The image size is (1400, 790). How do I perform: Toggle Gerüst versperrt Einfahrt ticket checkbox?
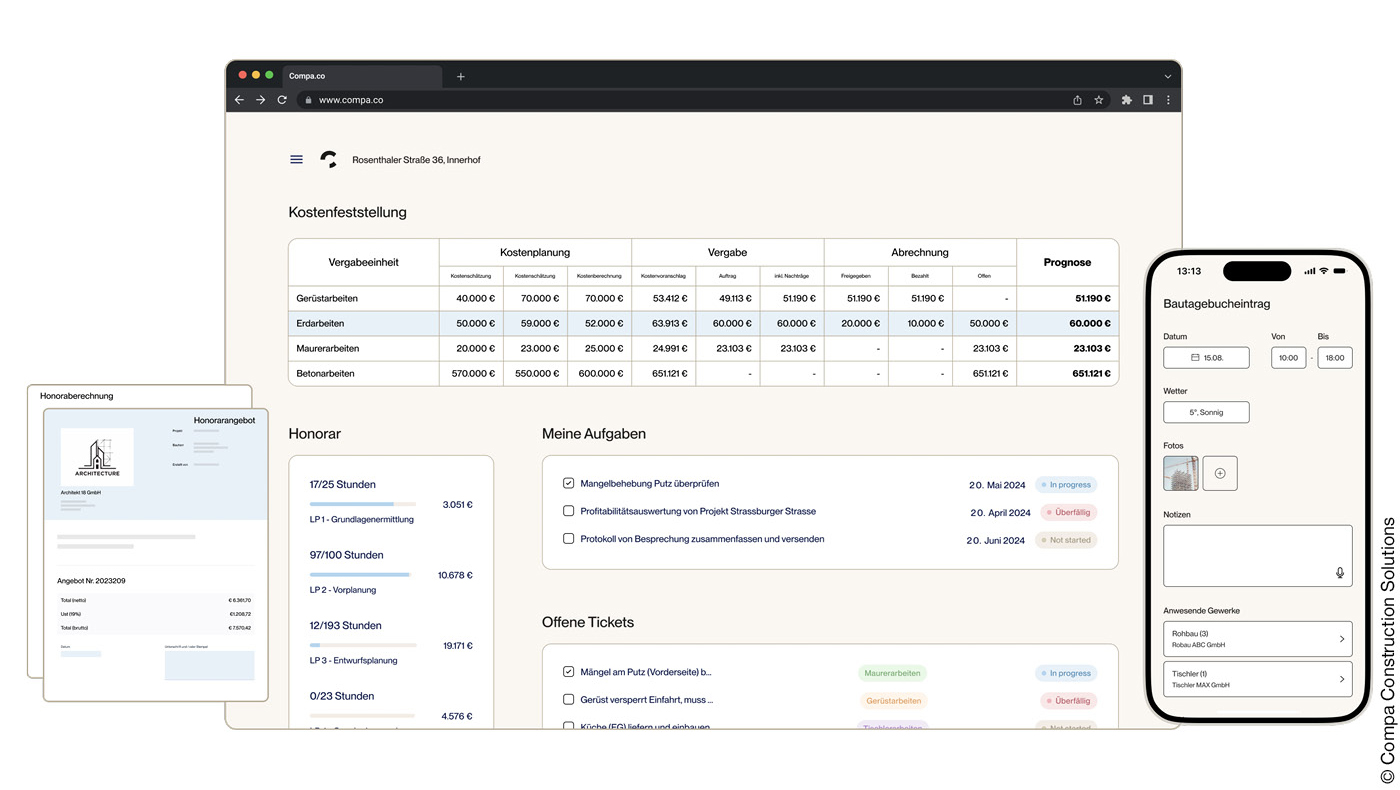click(568, 700)
